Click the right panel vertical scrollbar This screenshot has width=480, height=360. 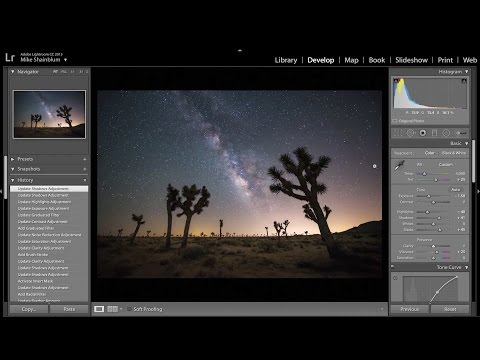coord(473,161)
